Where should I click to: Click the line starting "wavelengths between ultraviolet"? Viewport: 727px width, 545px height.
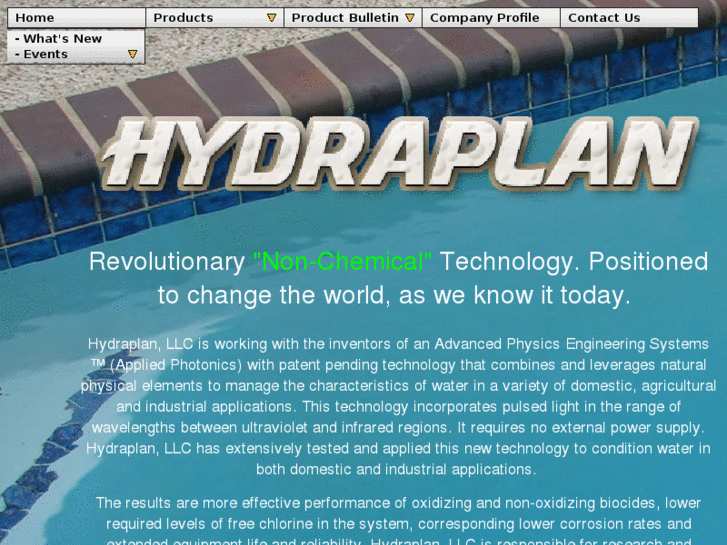398,428
